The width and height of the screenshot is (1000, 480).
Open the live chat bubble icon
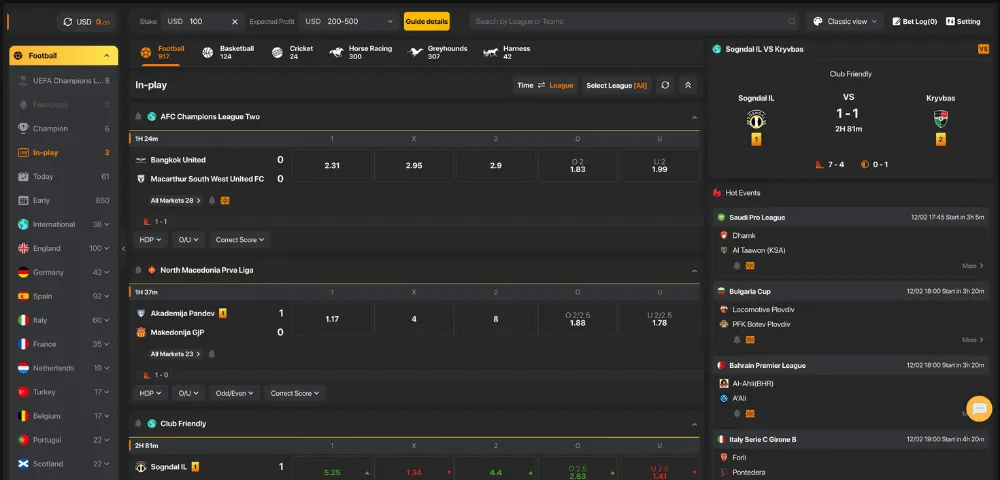coord(979,408)
